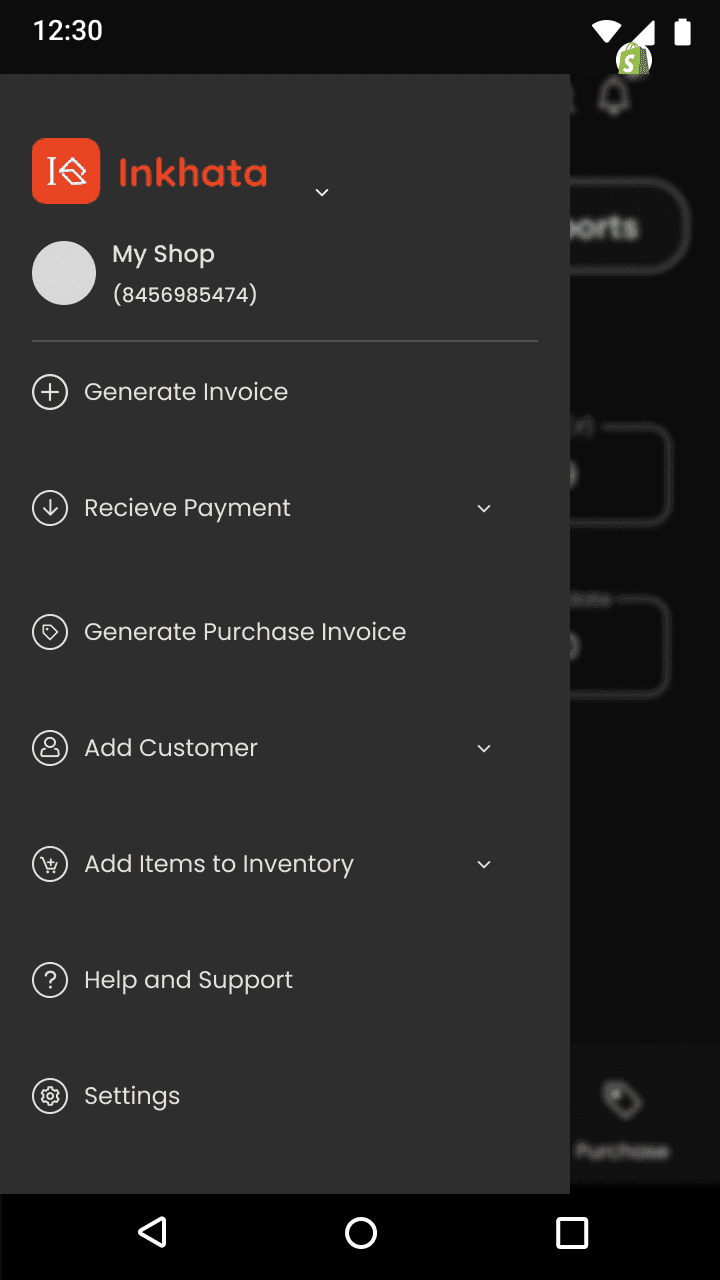Click the Settings gear icon
This screenshot has width=720, height=1280.
click(50, 1096)
